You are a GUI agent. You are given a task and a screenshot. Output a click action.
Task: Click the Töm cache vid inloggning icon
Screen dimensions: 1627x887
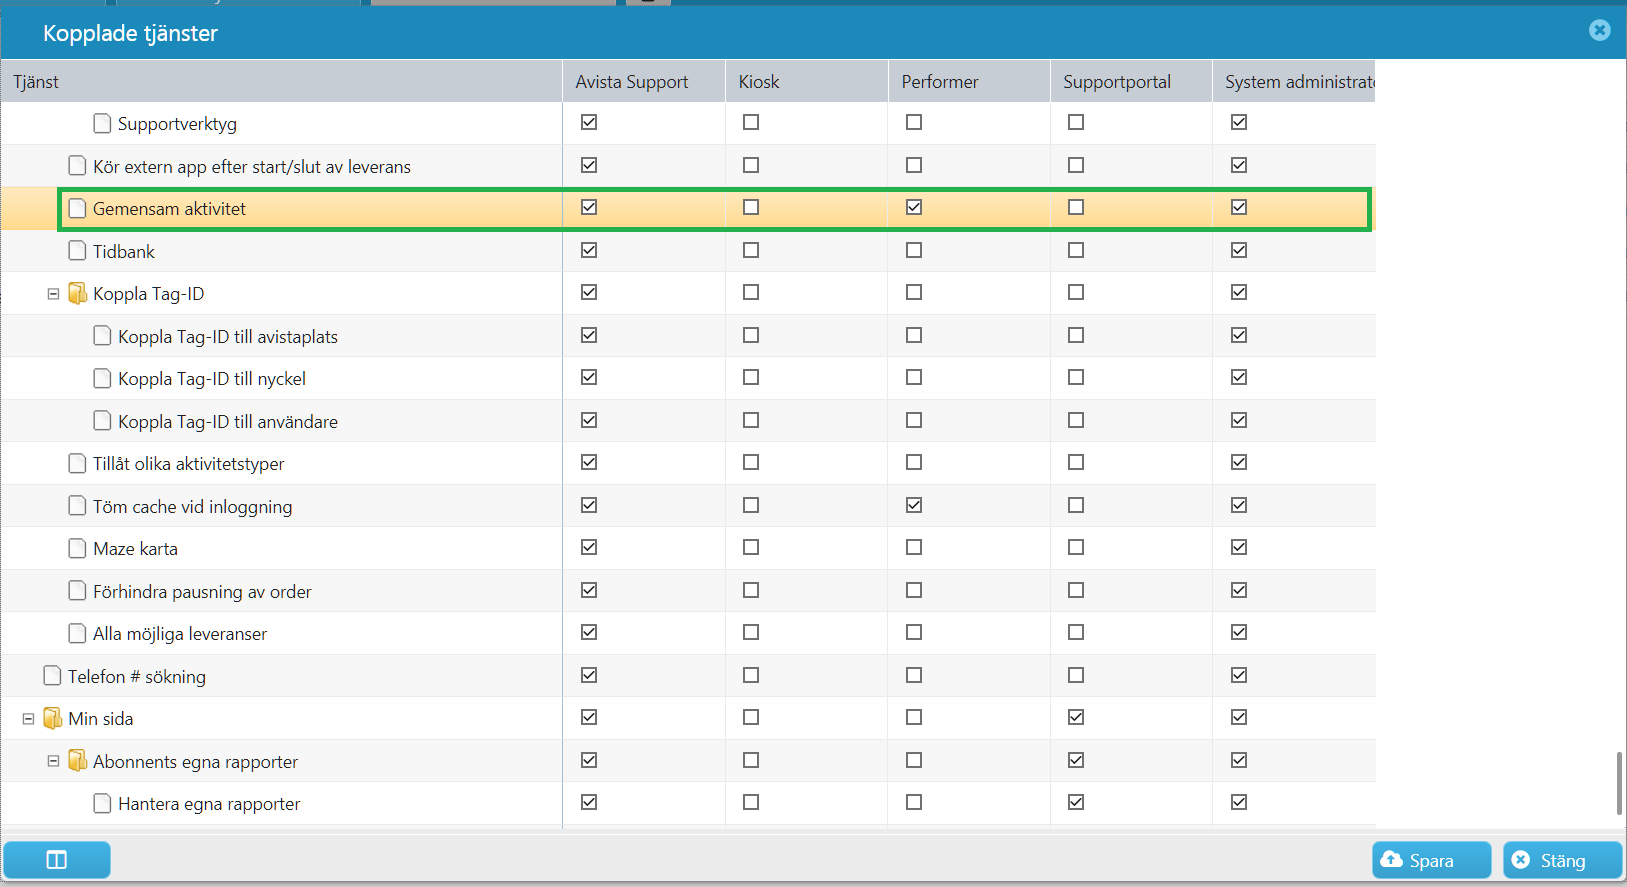(x=77, y=506)
